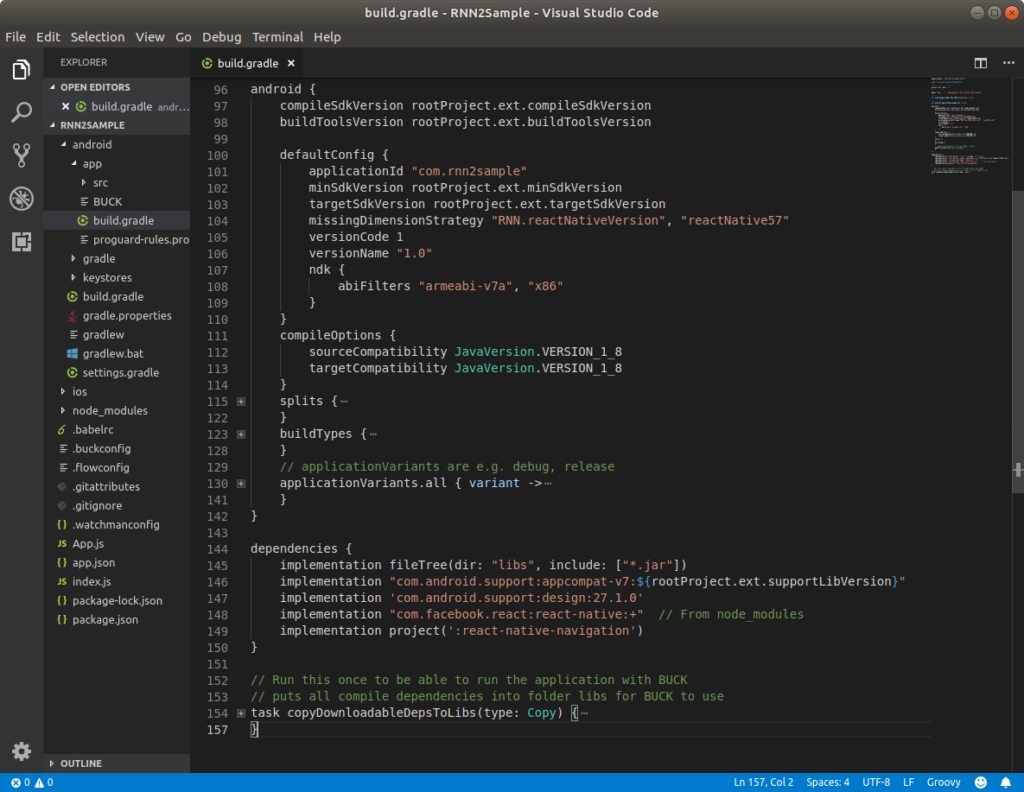Viewport: 1024px width, 792px height.
Task: Select the build.gradle editor tab
Action: tap(246, 62)
